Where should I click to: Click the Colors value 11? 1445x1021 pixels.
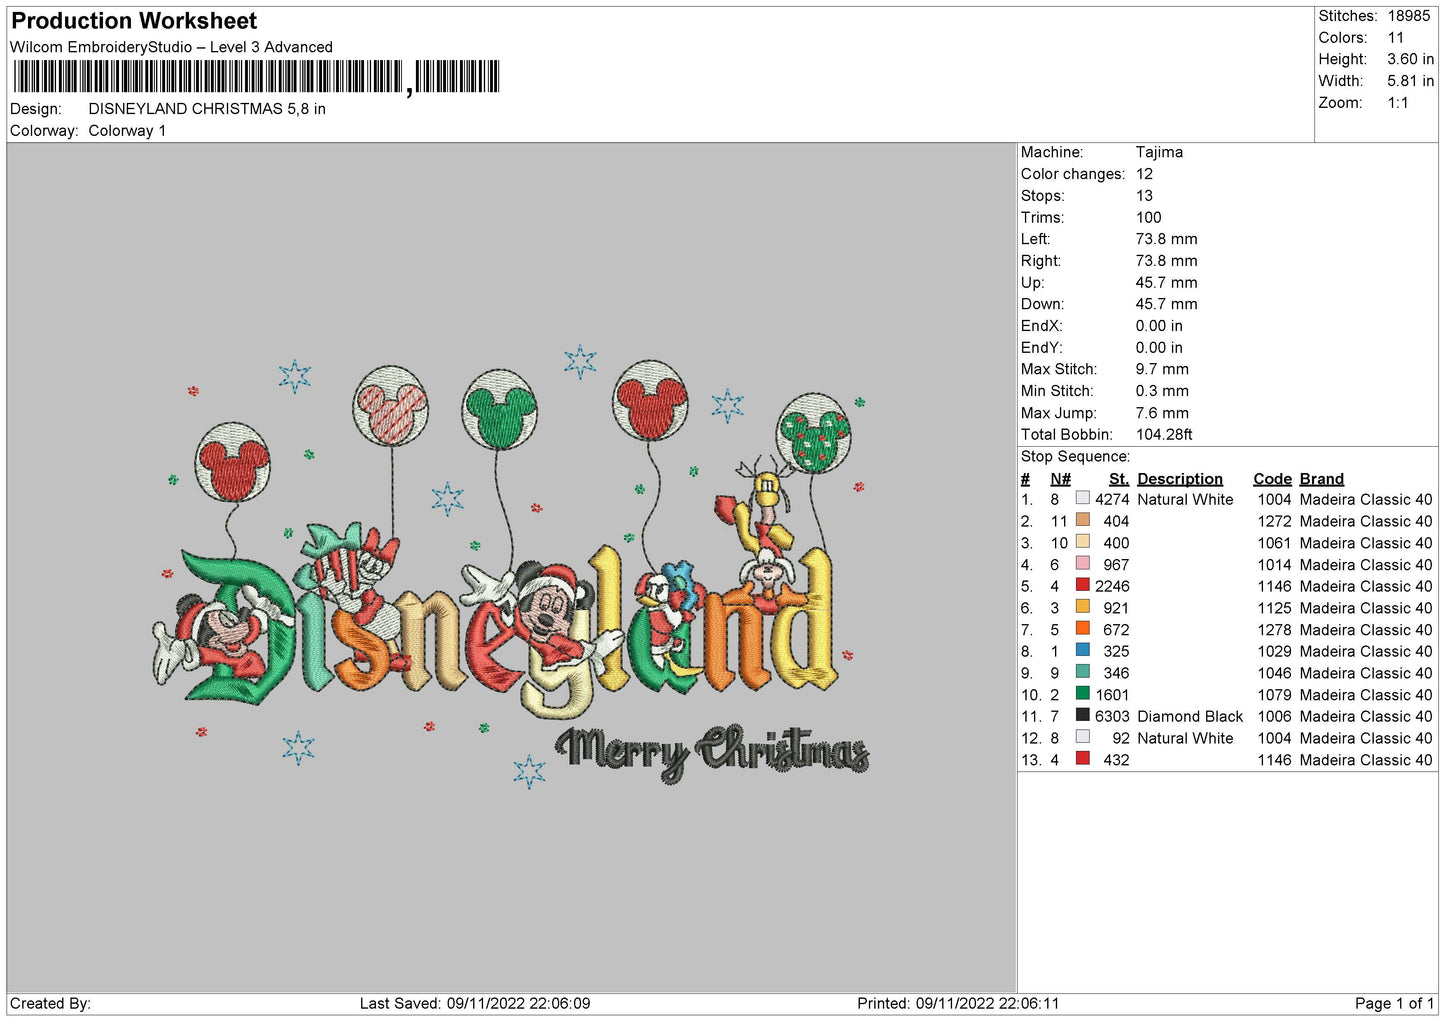(x=1396, y=38)
